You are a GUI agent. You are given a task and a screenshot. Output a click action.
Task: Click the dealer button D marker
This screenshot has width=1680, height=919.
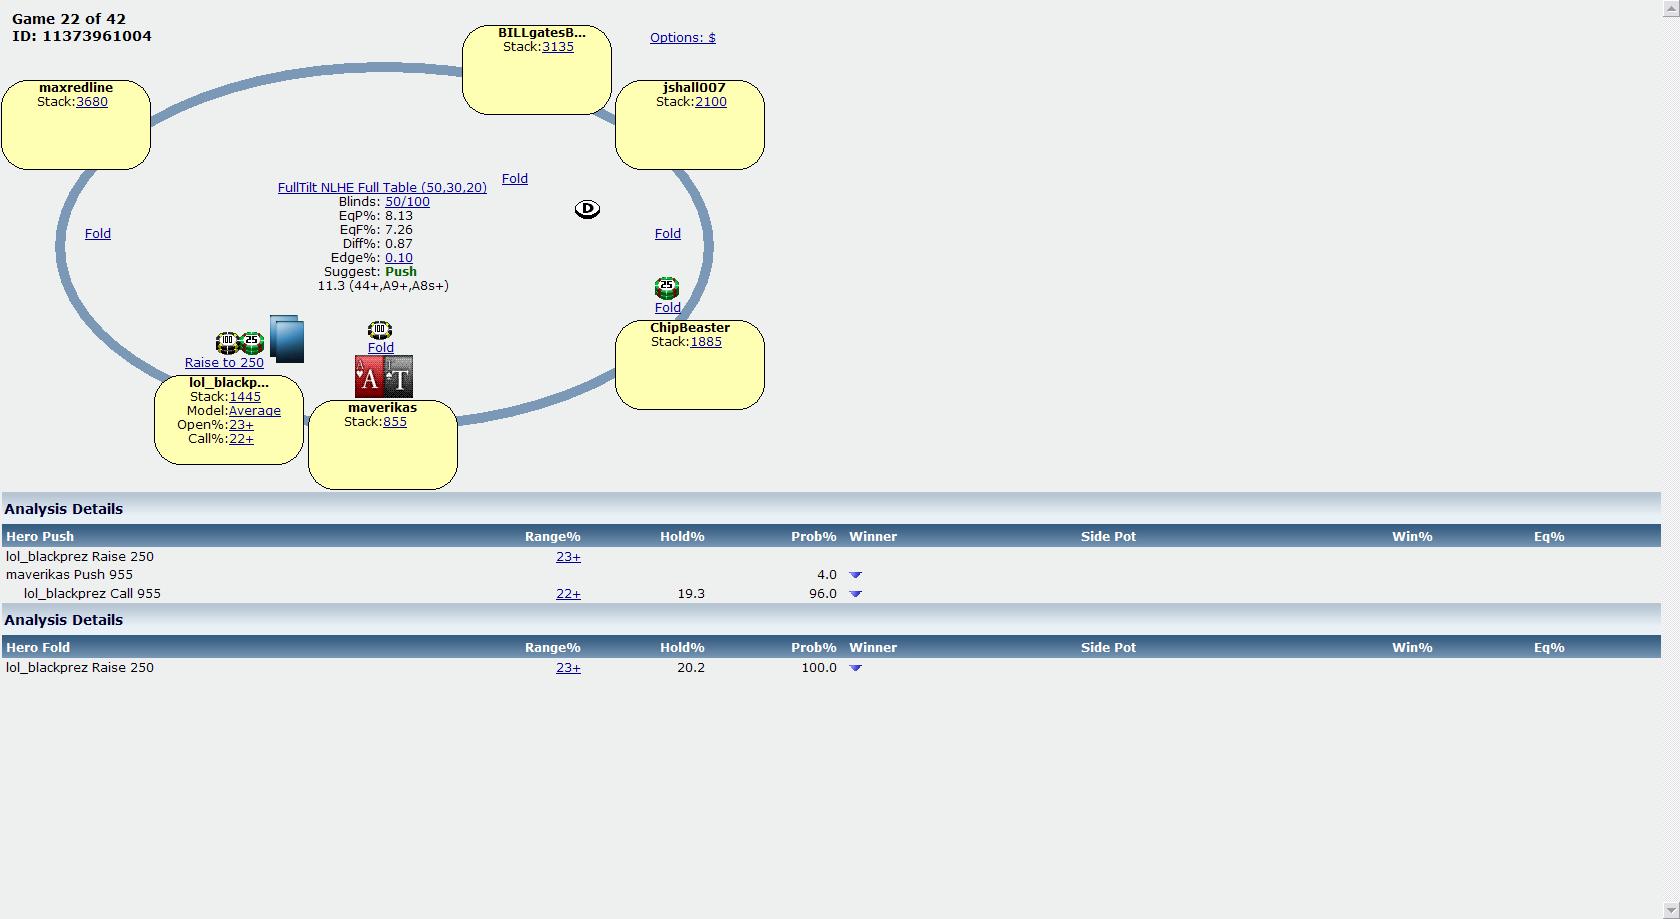(587, 209)
